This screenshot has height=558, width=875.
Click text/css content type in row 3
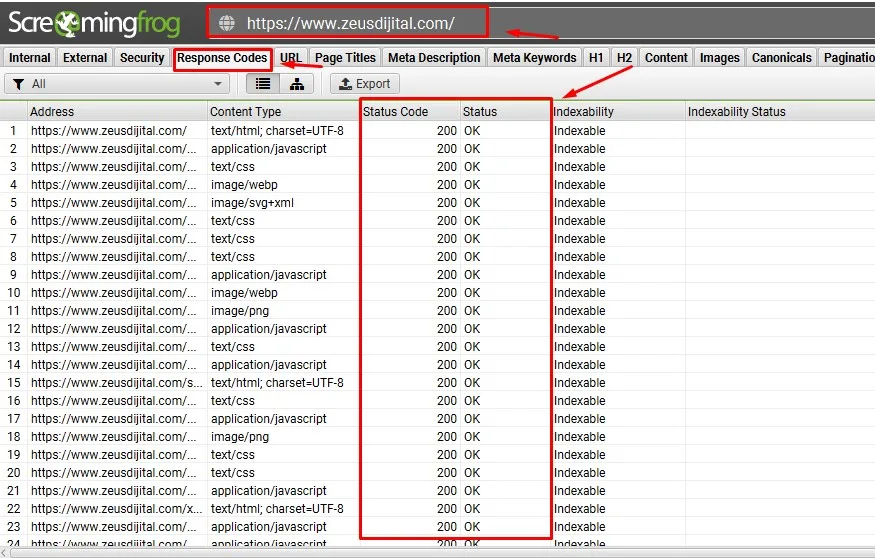point(233,167)
